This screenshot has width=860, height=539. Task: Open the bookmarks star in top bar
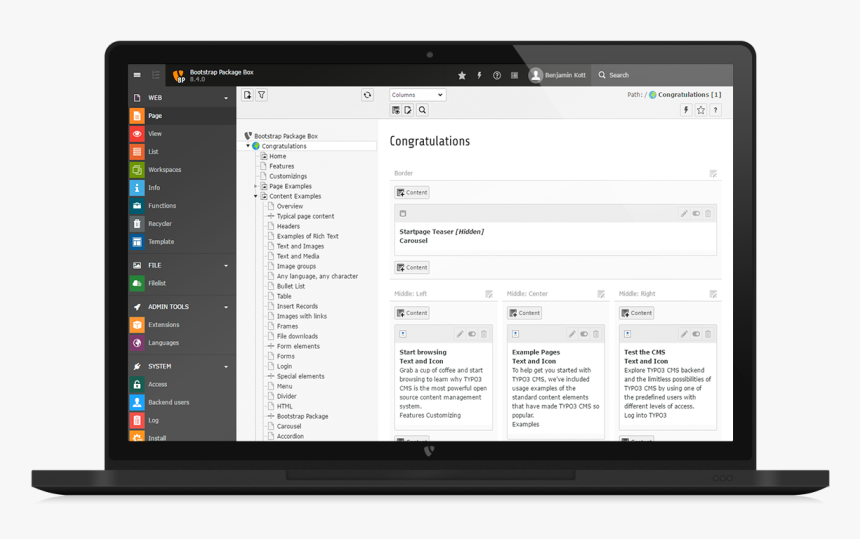(462, 76)
